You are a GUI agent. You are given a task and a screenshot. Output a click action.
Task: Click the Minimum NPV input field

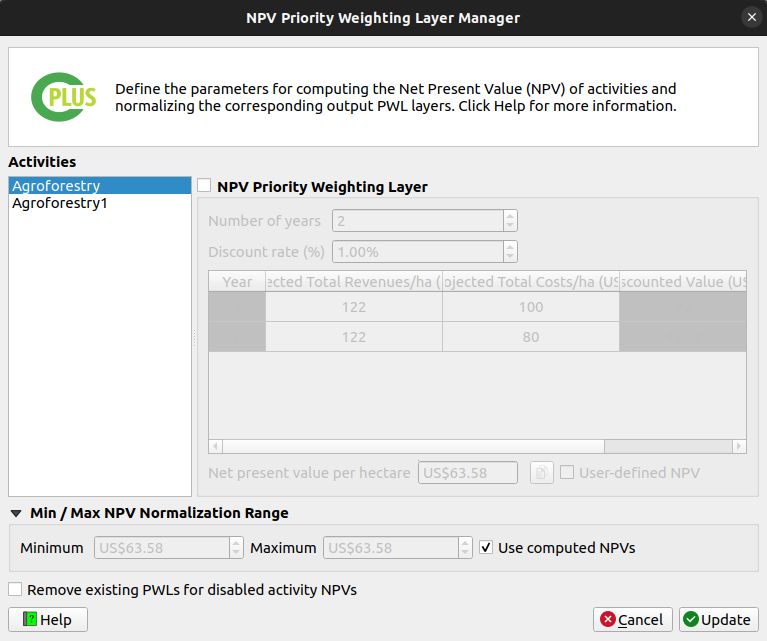coord(162,548)
